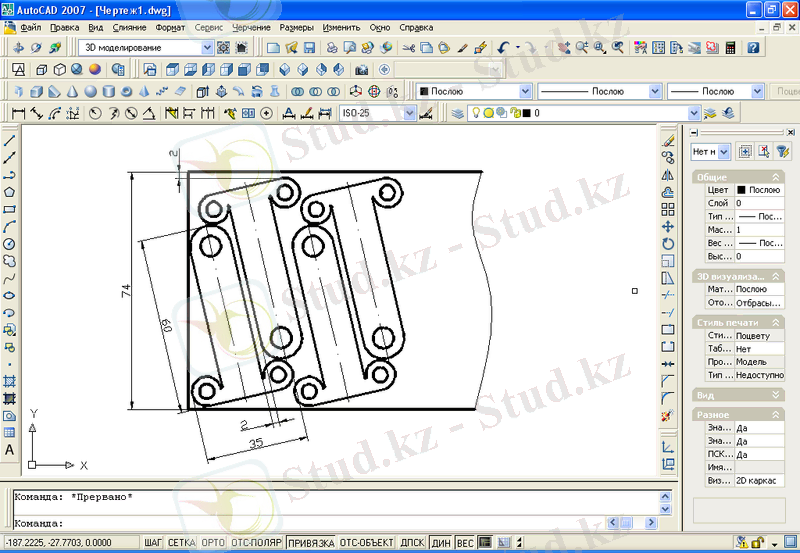Viewport: 800px width, 553px height.
Task: Disable ПРИВЯЗКА object snap
Action: [x=310, y=543]
